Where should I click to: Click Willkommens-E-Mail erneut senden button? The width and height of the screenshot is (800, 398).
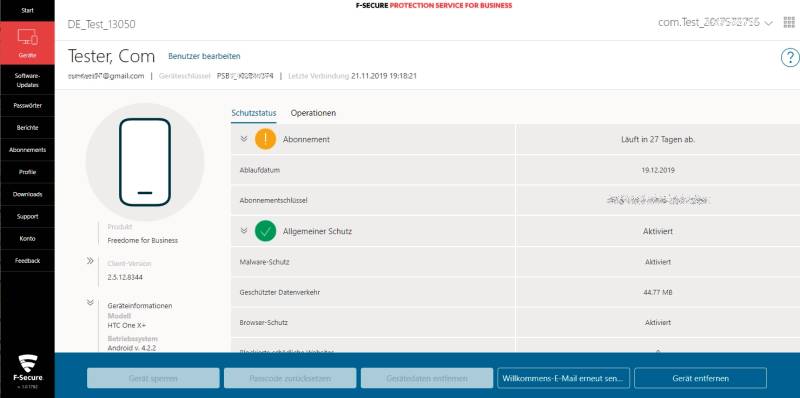point(563,378)
